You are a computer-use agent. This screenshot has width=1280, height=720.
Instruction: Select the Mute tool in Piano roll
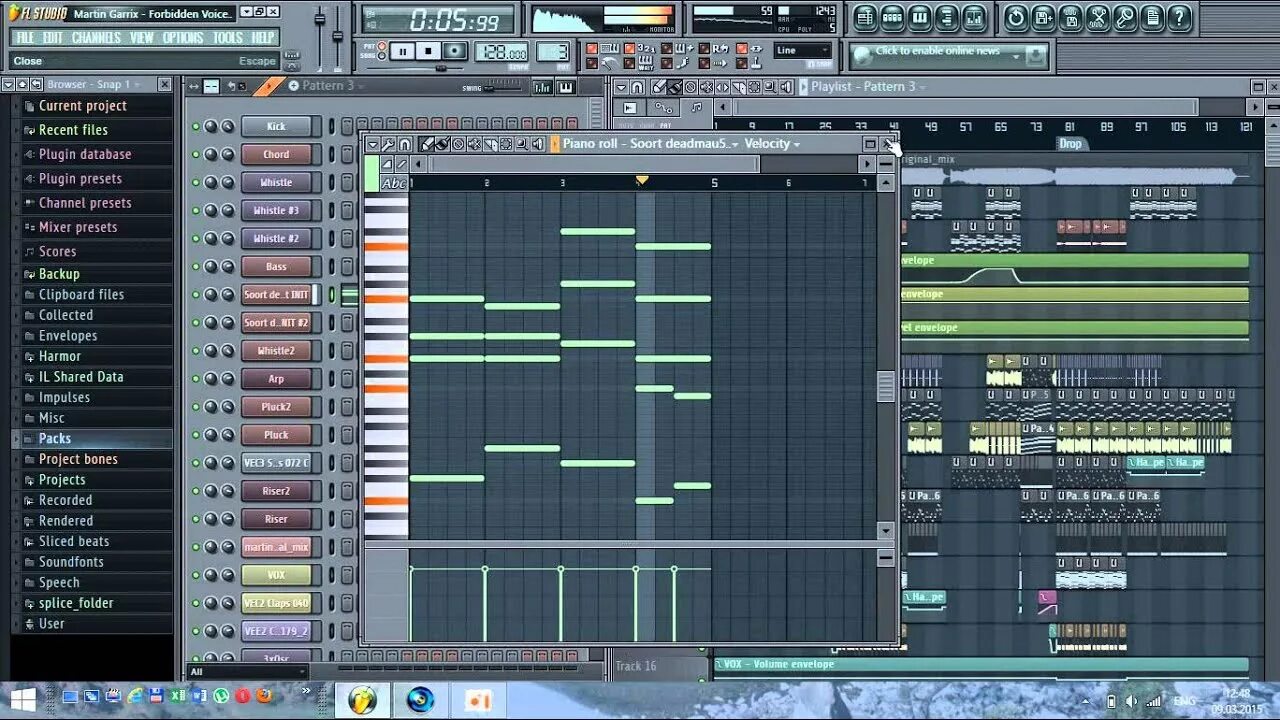click(474, 144)
